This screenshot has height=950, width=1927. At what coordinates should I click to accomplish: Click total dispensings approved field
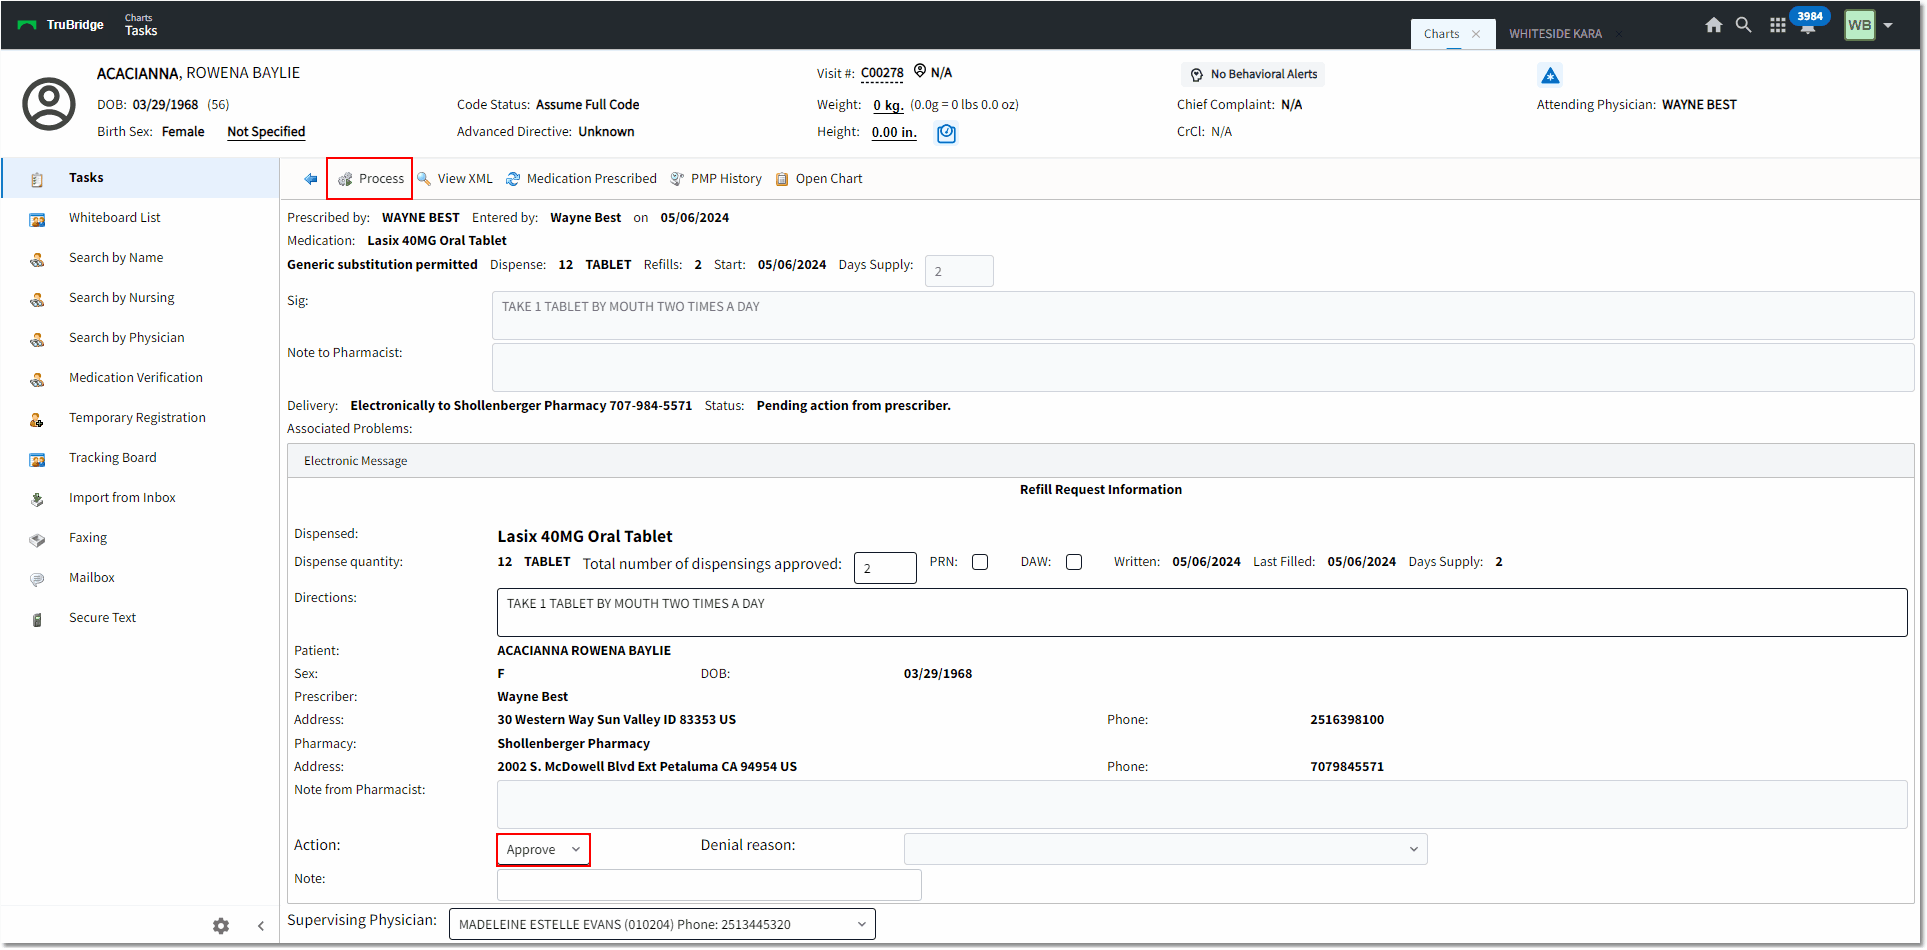[885, 568]
